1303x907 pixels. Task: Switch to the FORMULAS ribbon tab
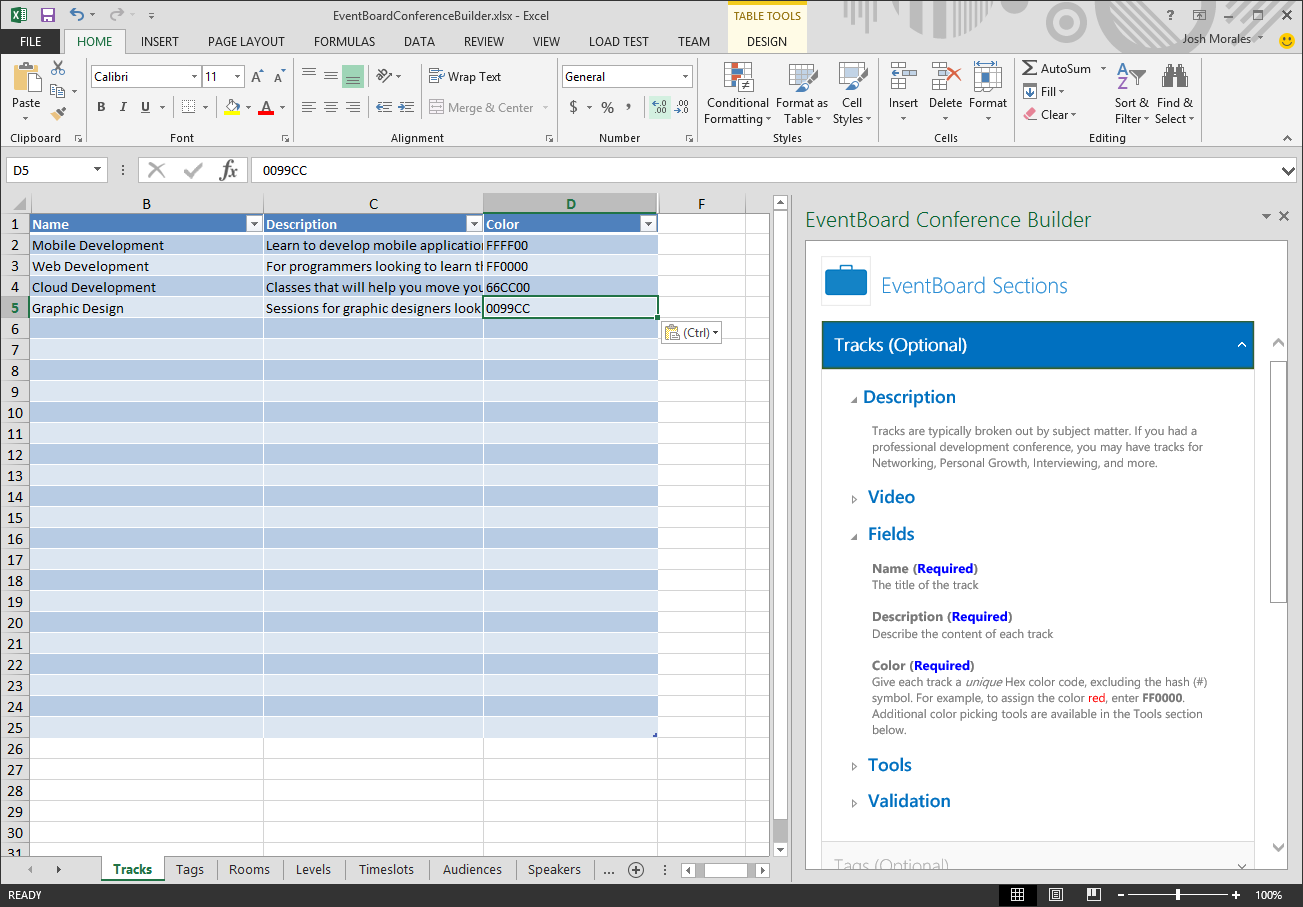[x=344, y=41]
